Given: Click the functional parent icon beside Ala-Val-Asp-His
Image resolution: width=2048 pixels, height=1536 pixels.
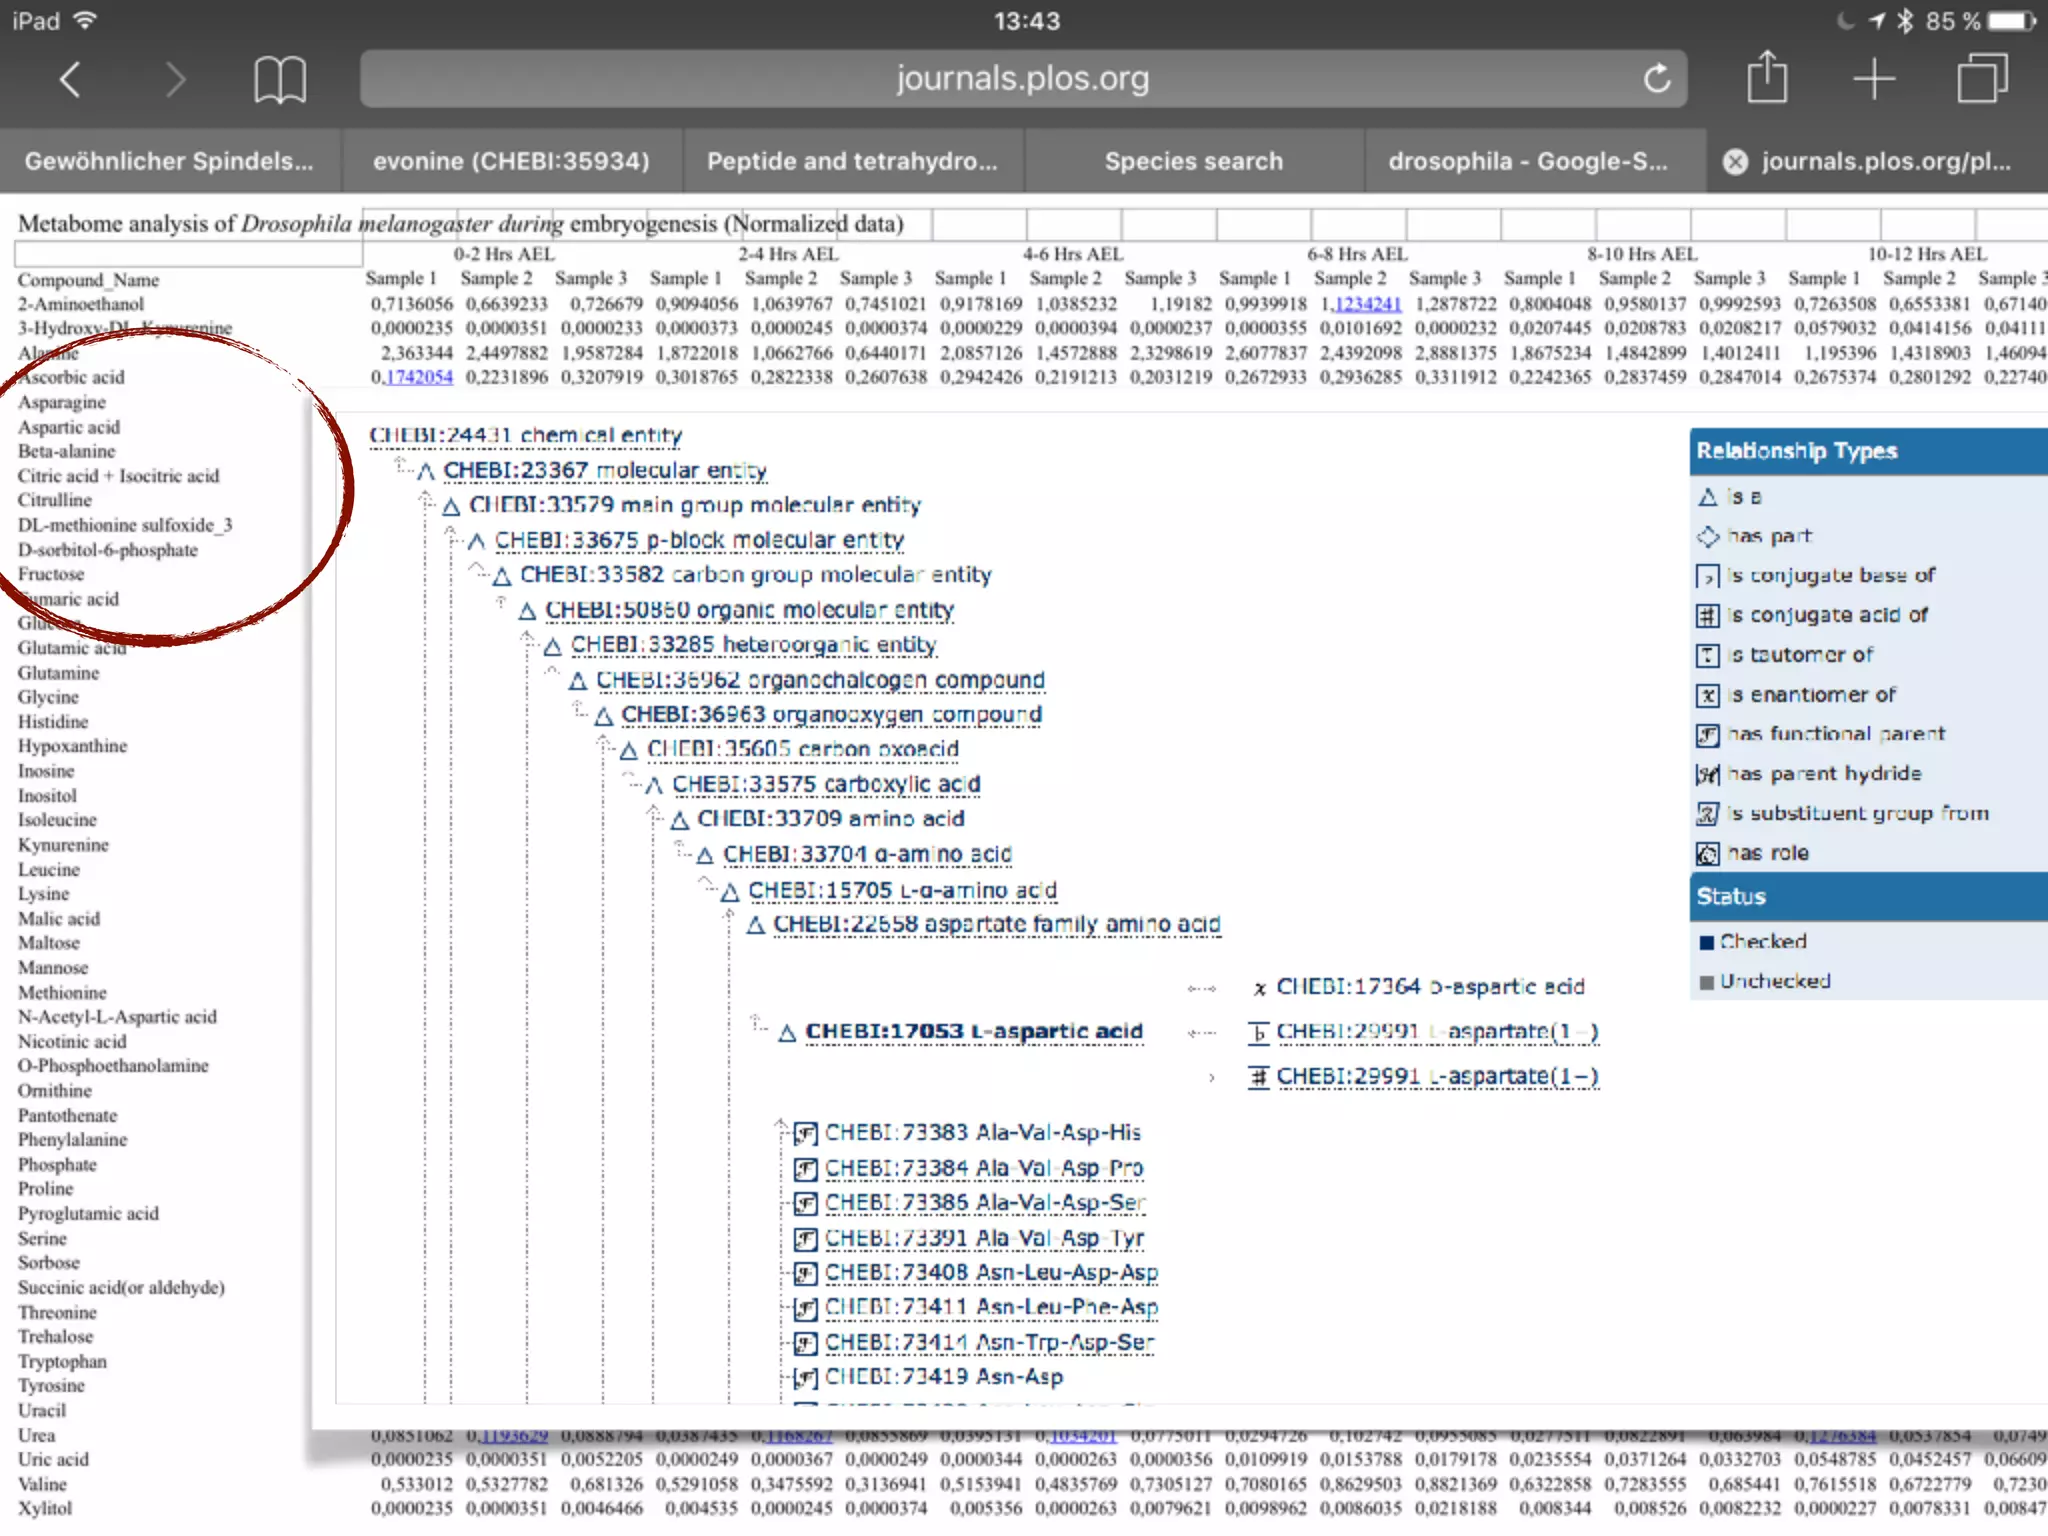Looking at the screenshot, I should coord(806,1134).
